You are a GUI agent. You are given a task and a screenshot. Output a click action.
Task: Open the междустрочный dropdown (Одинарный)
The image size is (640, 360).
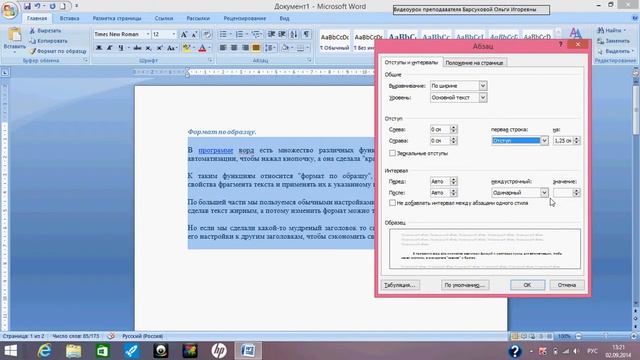544,192
